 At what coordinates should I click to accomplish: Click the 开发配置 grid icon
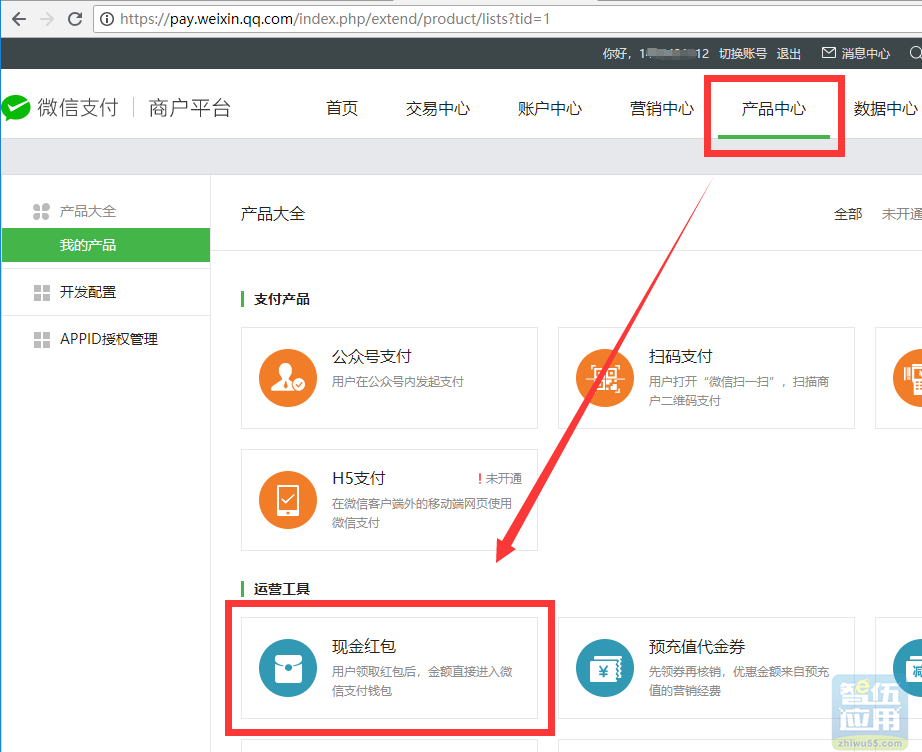tap(42, 292)
